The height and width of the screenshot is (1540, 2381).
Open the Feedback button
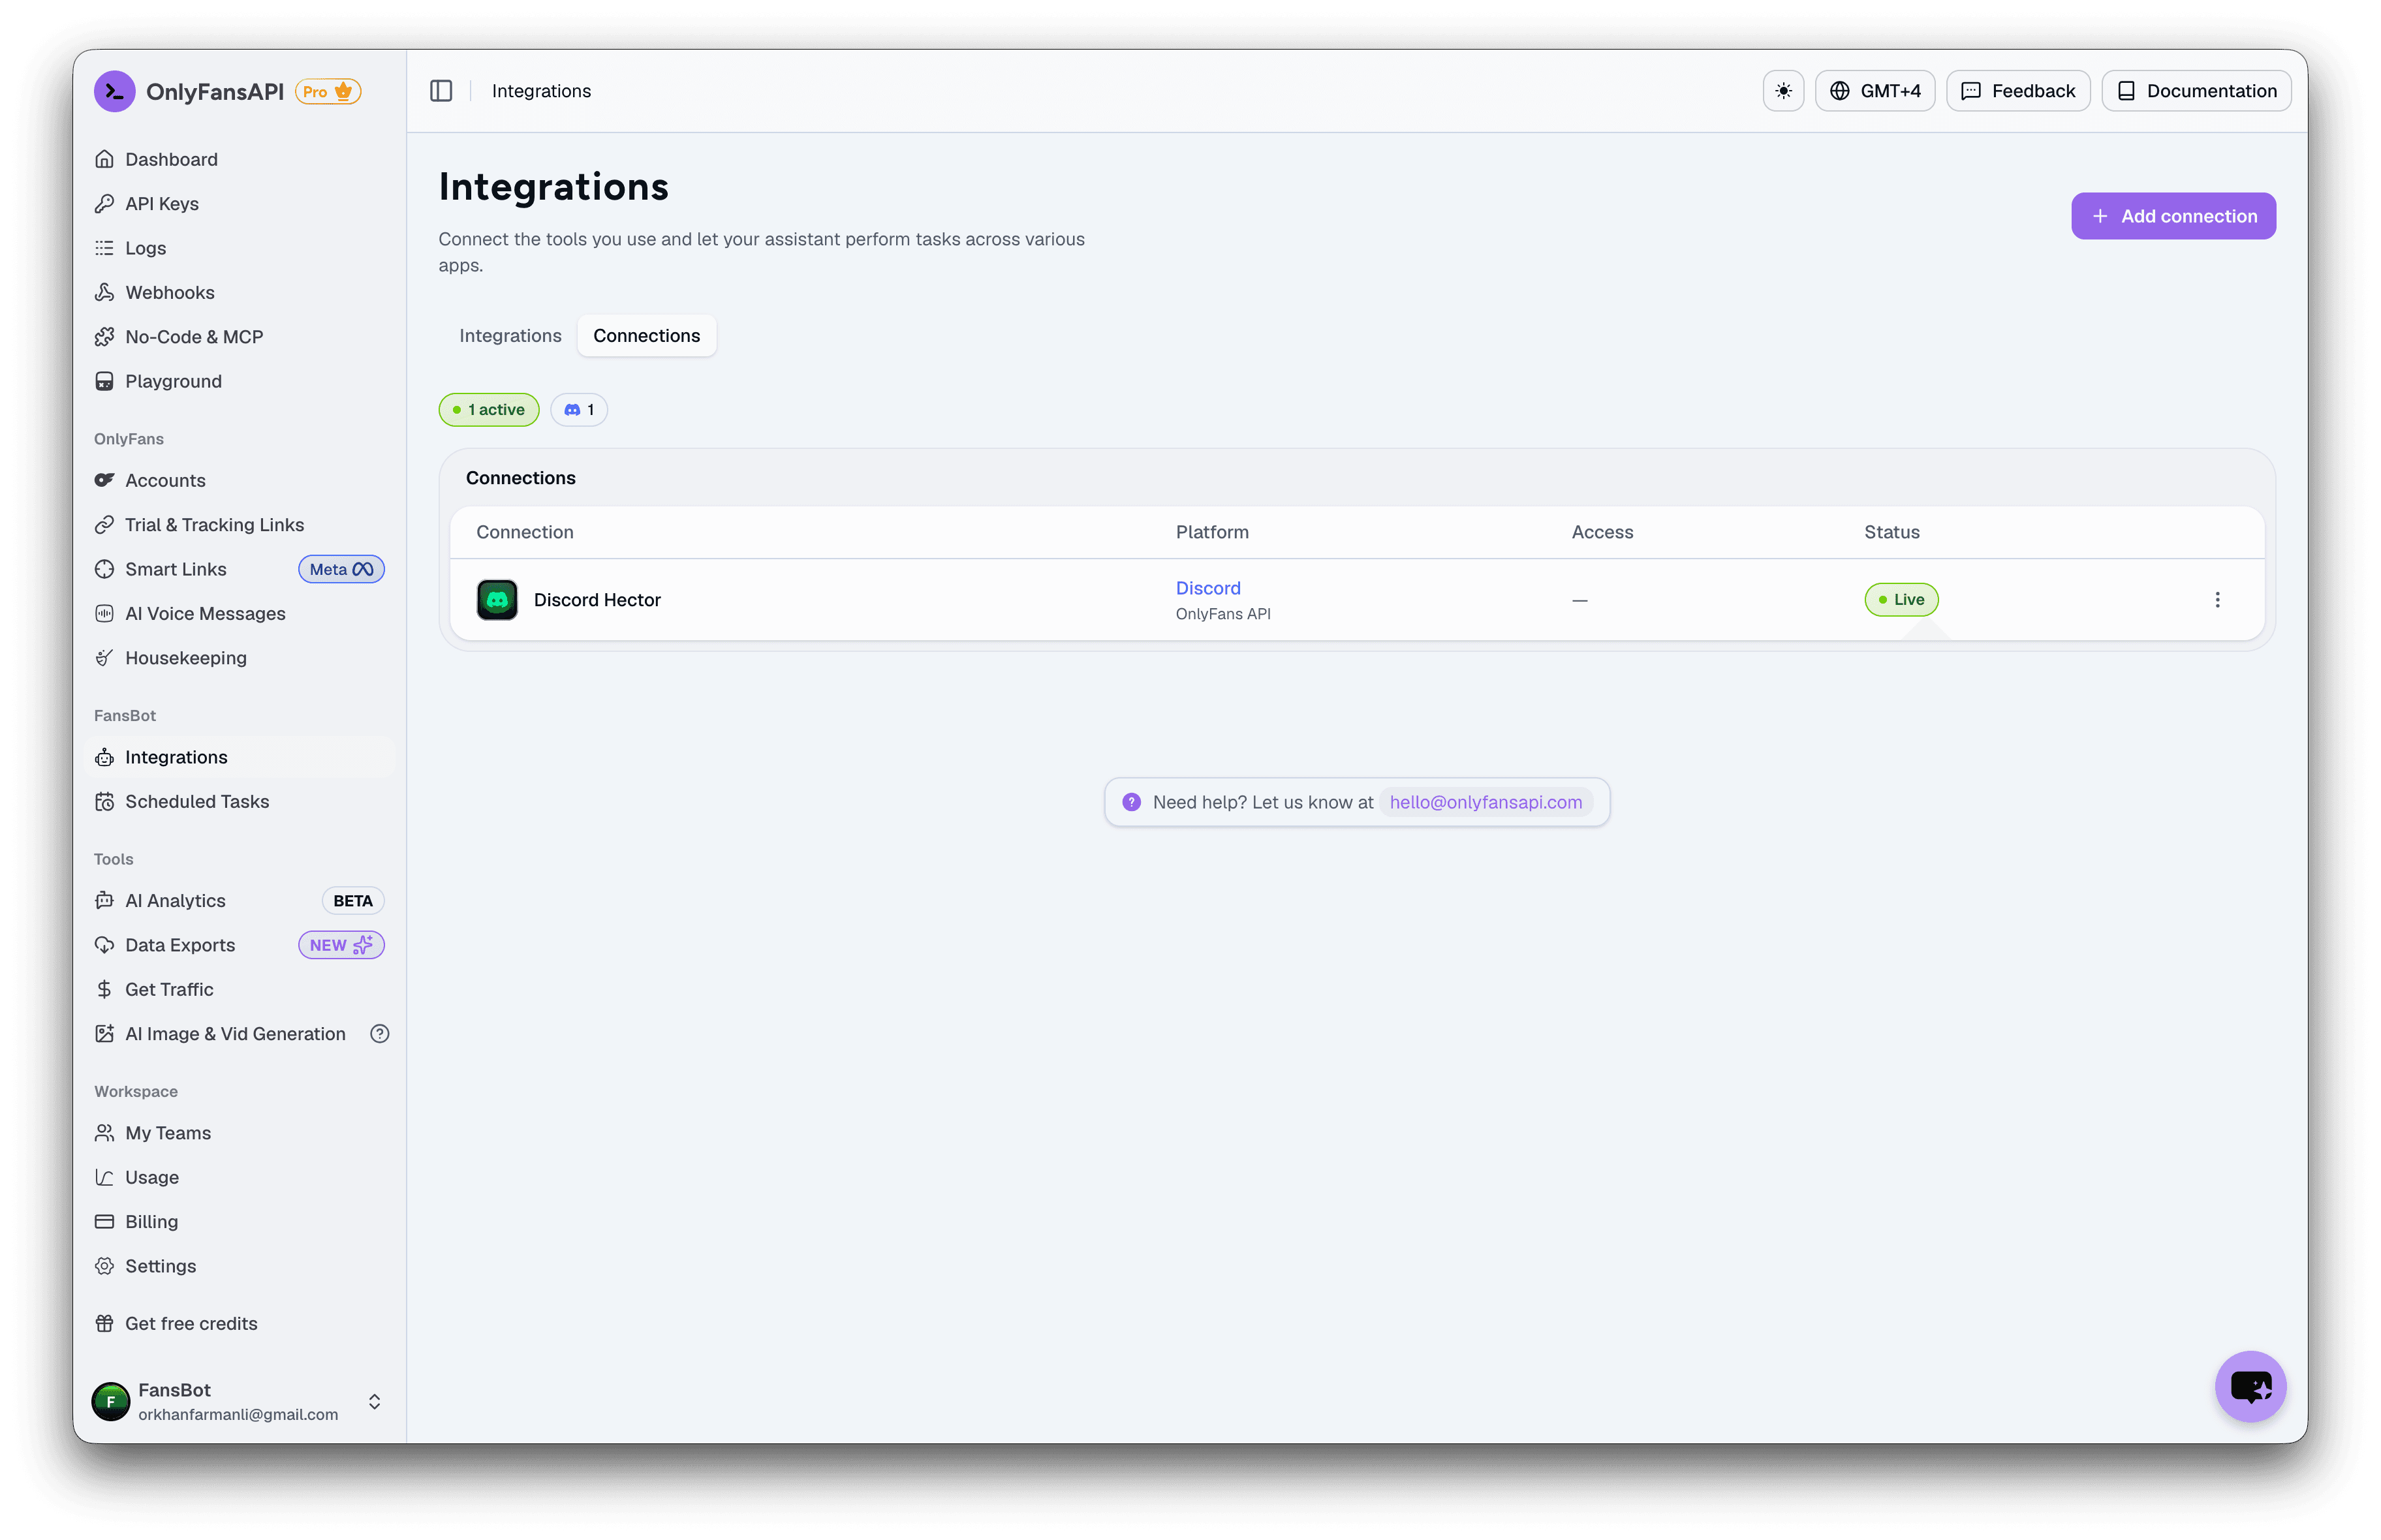pyautogui.click(x=2018, y=91)
